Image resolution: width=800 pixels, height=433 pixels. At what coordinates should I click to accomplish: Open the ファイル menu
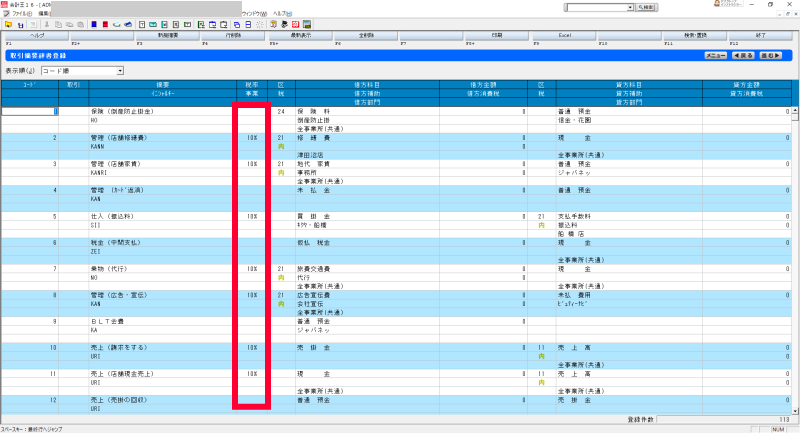(21, 13)
